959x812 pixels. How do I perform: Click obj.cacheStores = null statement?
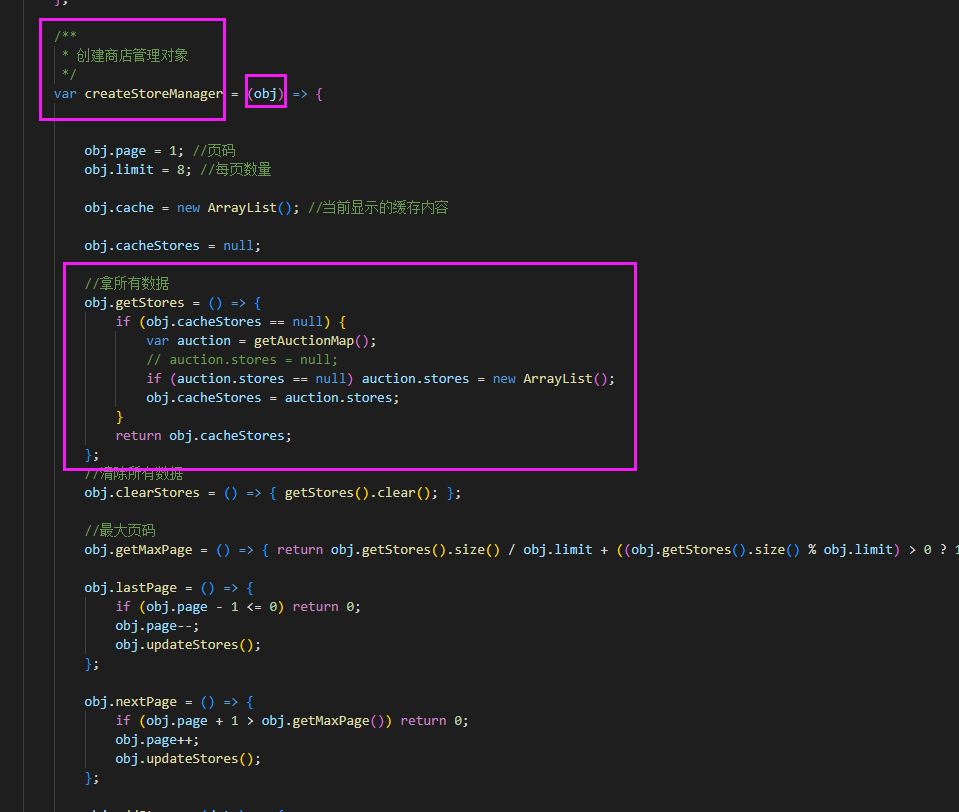pos(172,246)
